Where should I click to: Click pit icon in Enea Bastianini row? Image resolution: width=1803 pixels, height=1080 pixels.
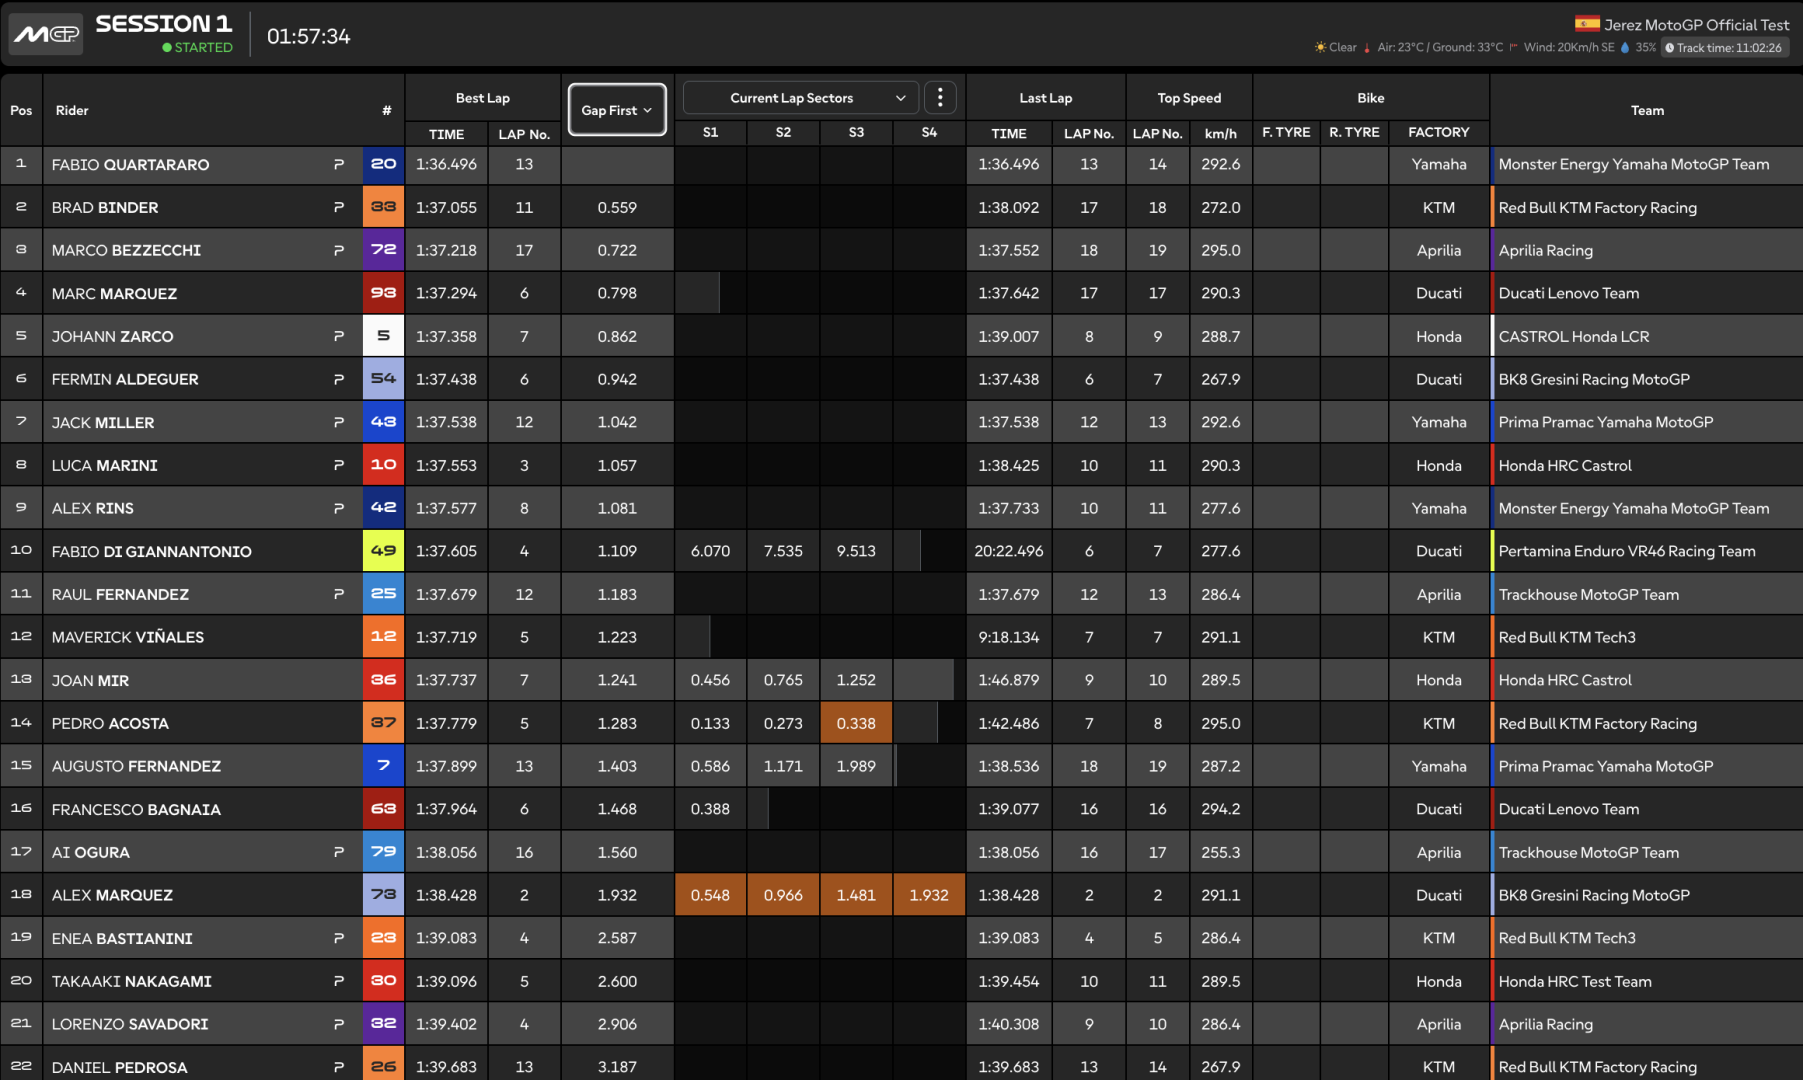coord(339,938)
